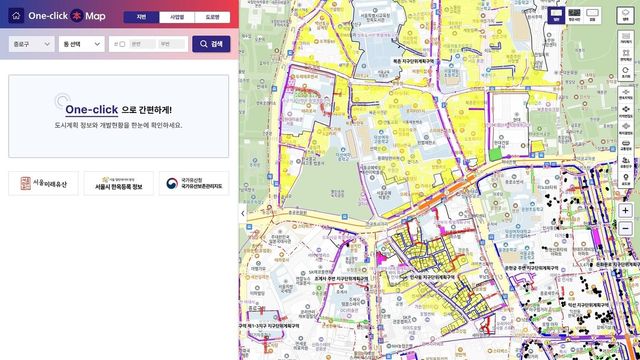This screenshot has height=360, width=640.
Task: Click the 검색 search button
Action: click(211, 44)
